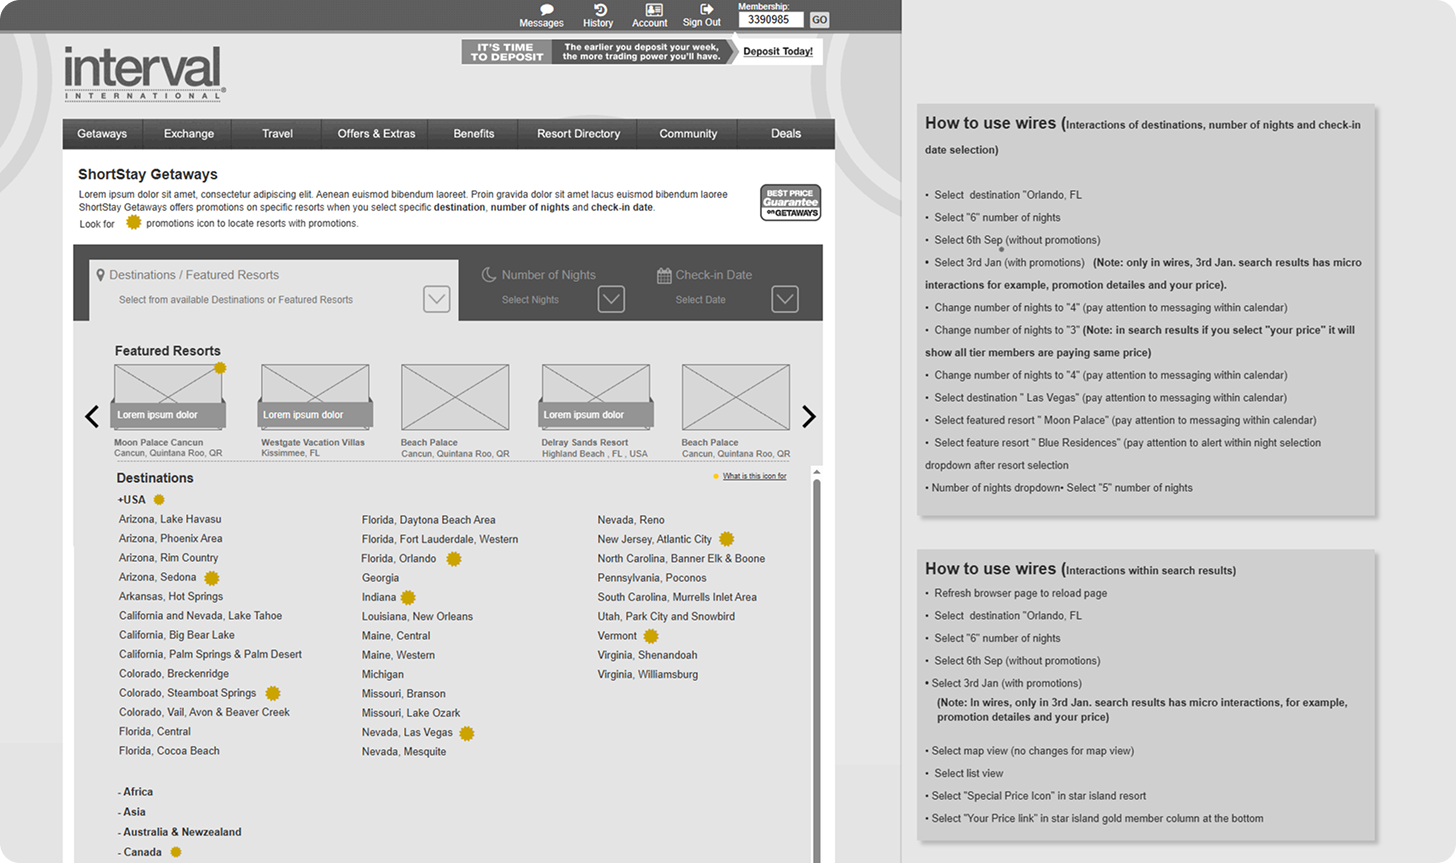Viewport: 1456px width, 863px height.
Task: Click the History clock icon
Action: point(600,10)
